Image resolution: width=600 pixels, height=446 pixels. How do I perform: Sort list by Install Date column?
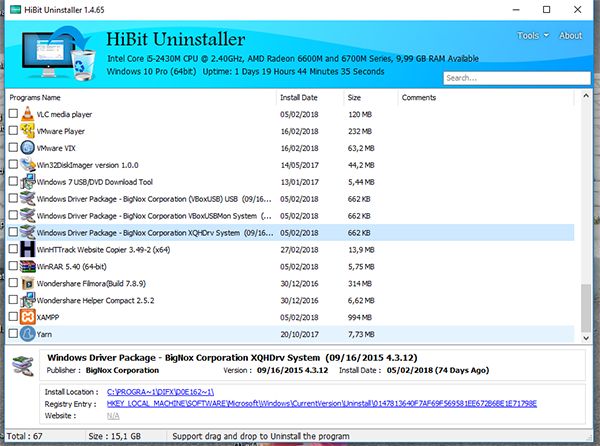tap(298, 98)
